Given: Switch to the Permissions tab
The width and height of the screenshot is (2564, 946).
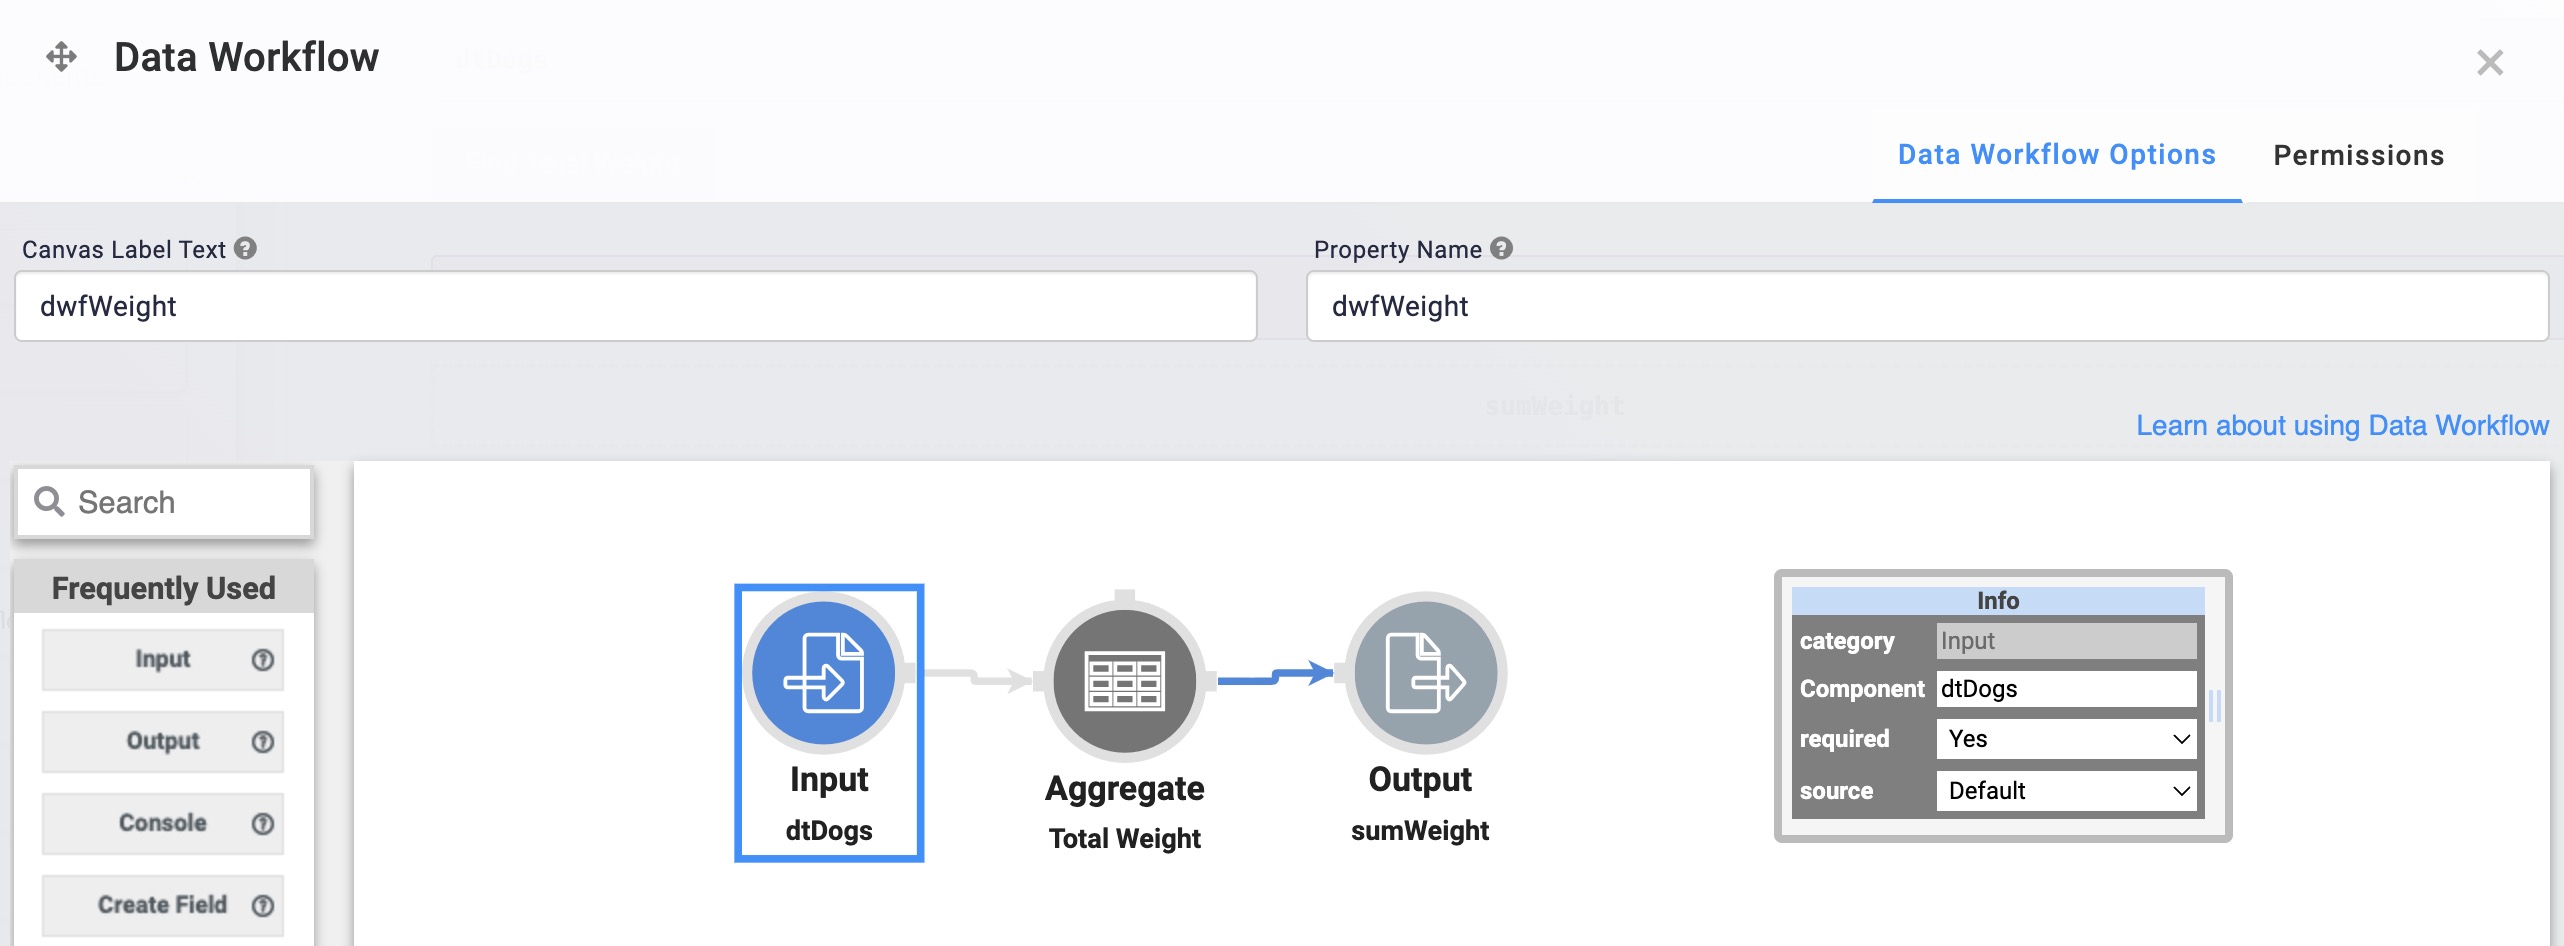Looking at the screenshot, I should point(2359,155).
